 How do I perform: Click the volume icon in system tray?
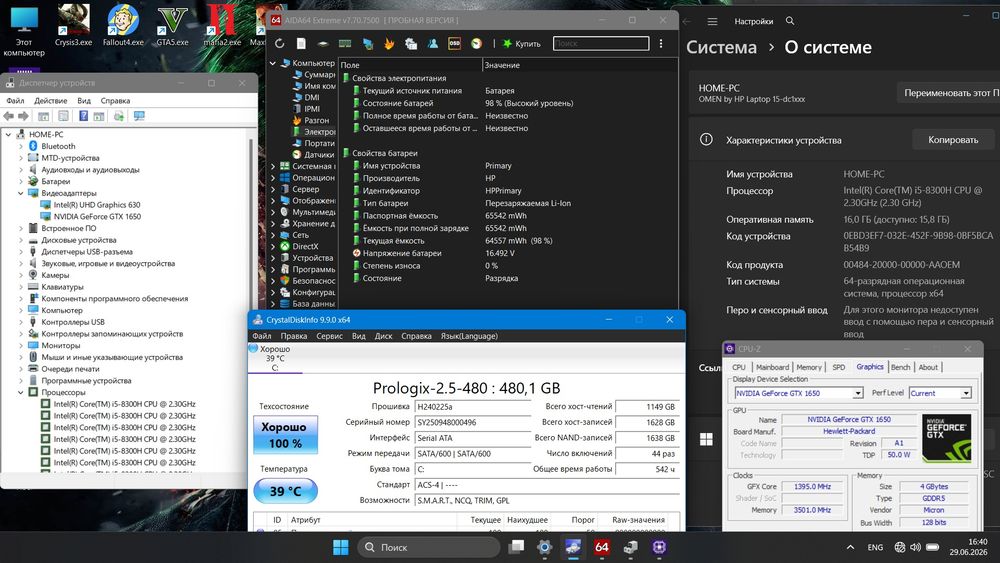pyautogui.click(x=915, y=547)
